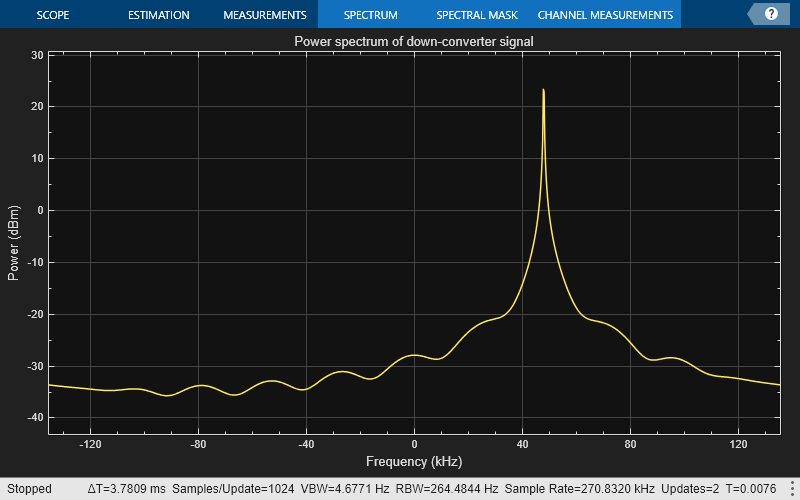Click the 0 tick on the frequency axis
The image size is (800, 500).
pos(414,443)
